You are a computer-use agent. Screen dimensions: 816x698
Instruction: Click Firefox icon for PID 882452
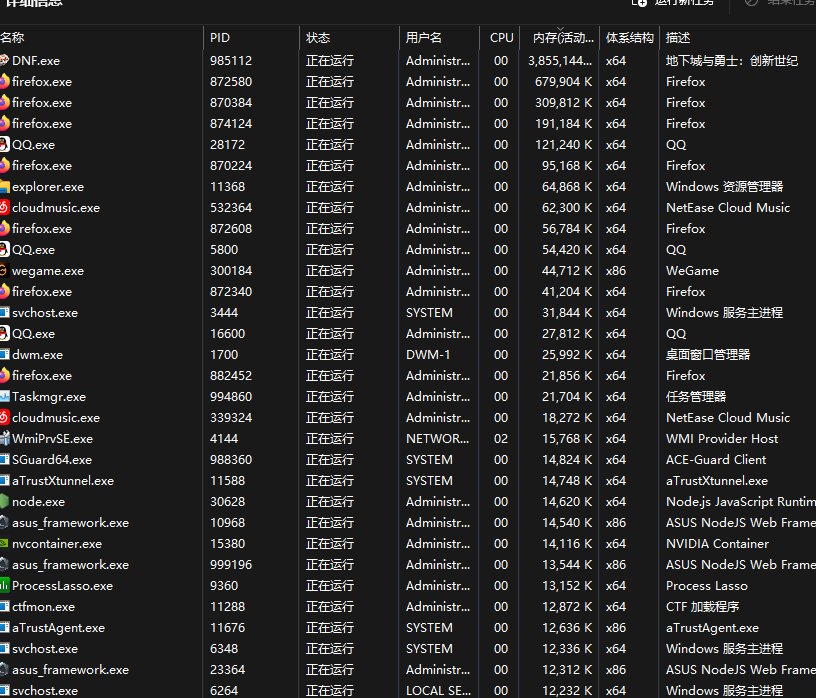pos(4,375)
